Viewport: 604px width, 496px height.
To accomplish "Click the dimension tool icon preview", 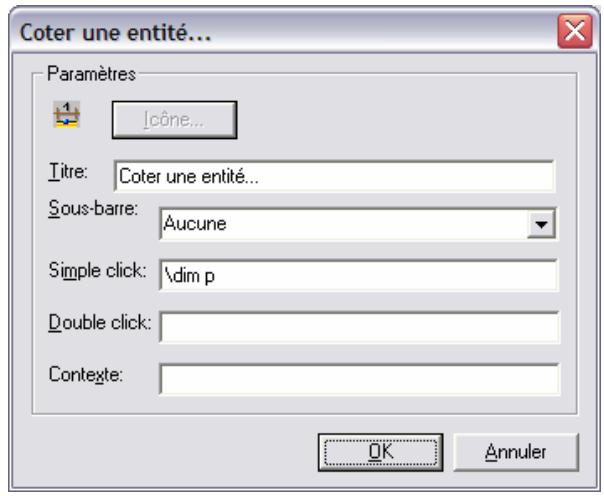I will click(66, 114).
